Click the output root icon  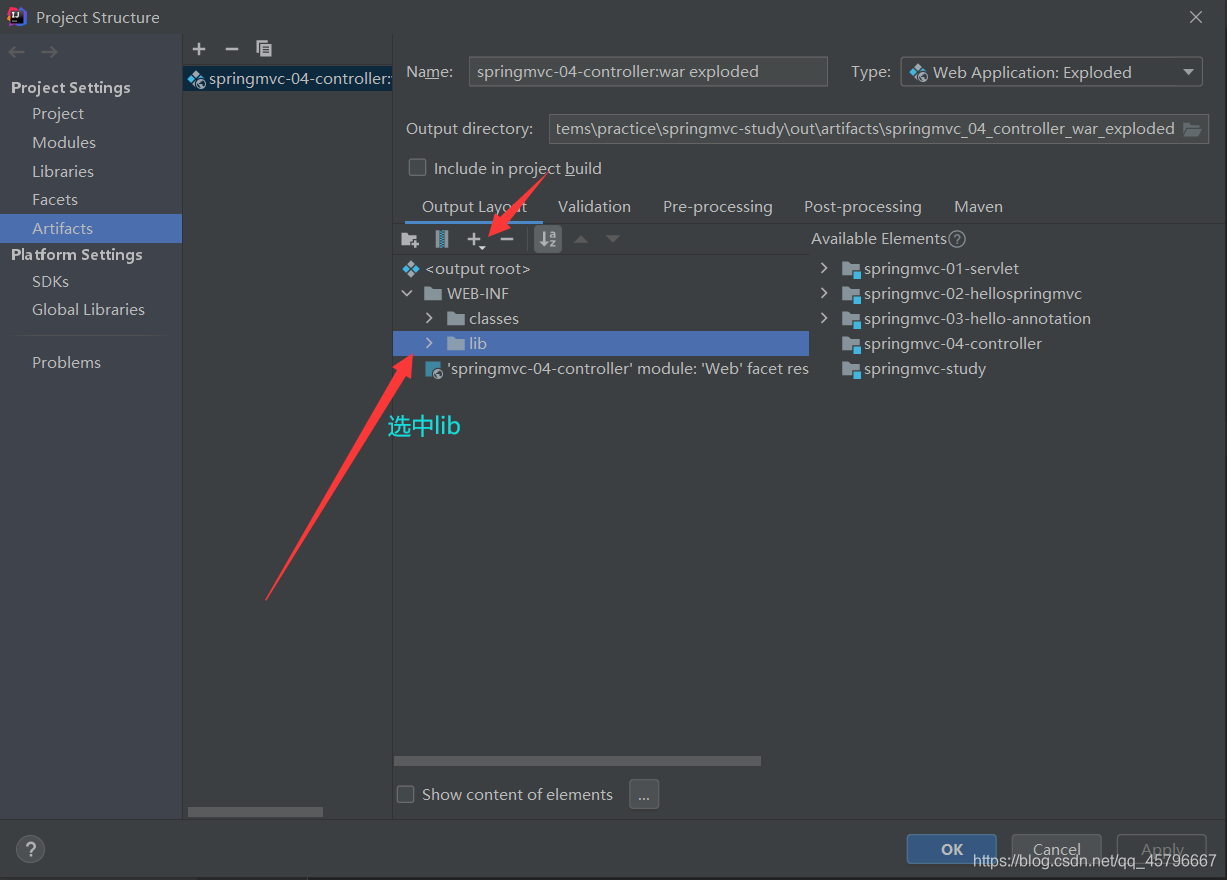click(x=410, y=269)
